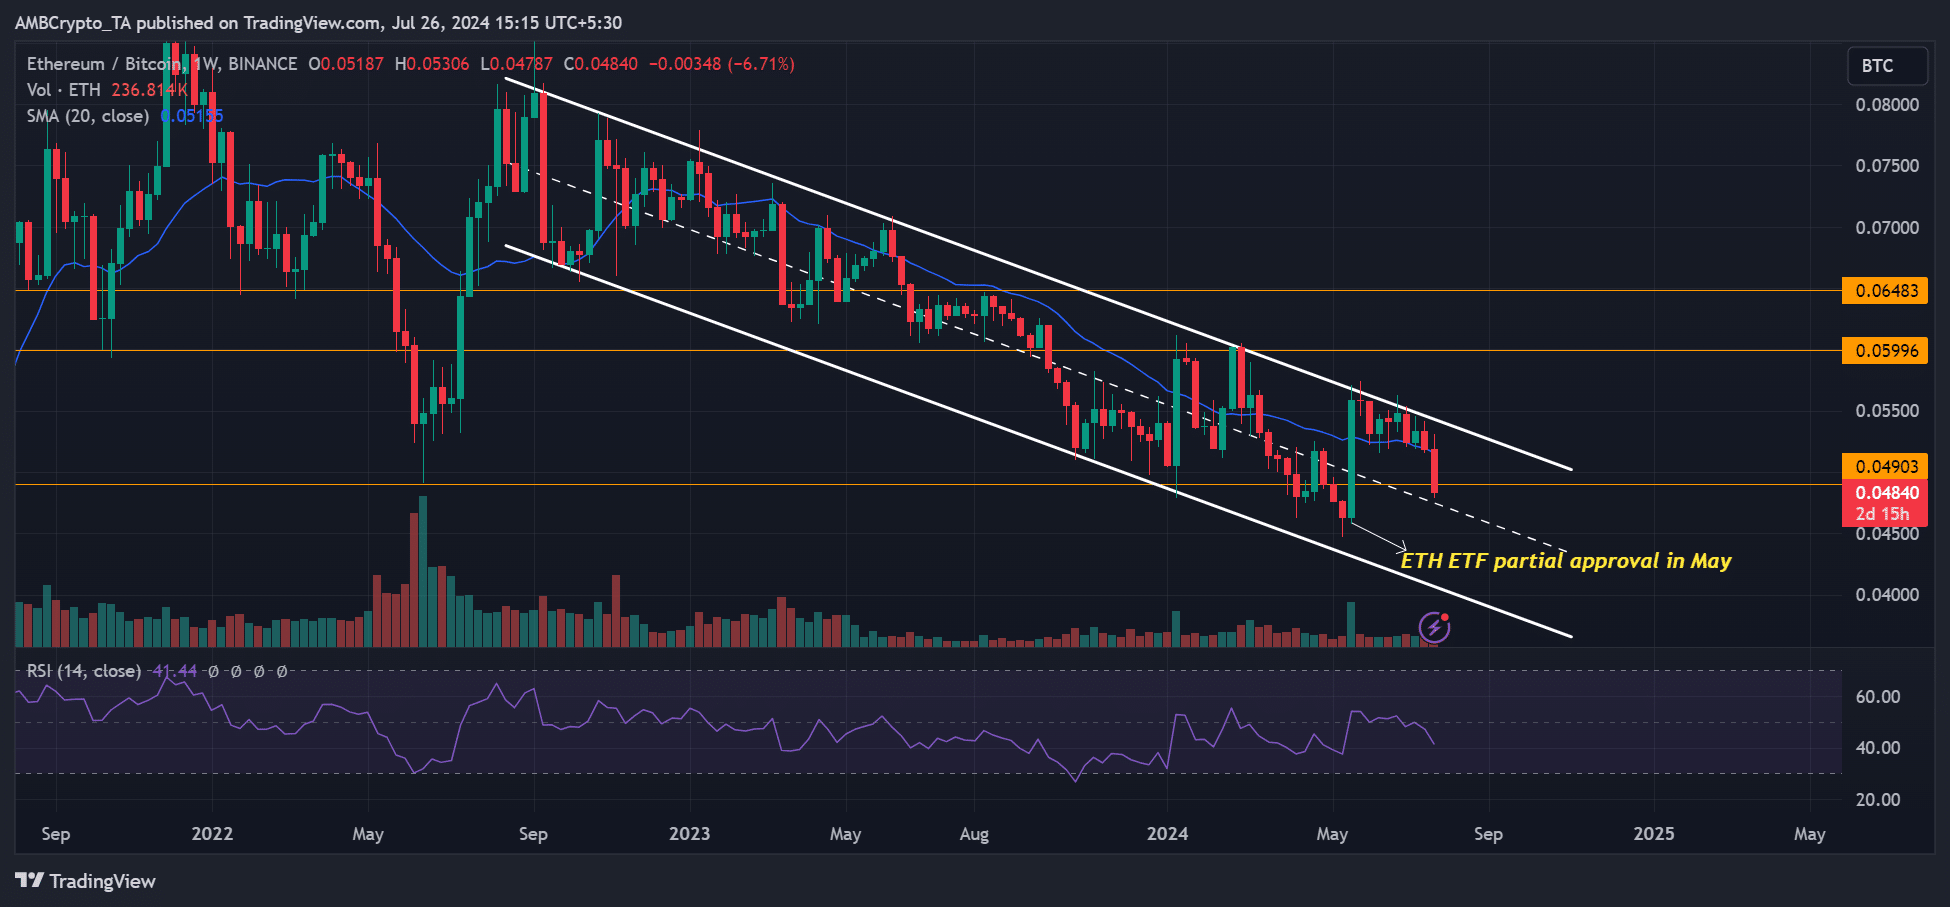
Task: Click the SMA (20, close) indicator label
Action: [88, 116]
